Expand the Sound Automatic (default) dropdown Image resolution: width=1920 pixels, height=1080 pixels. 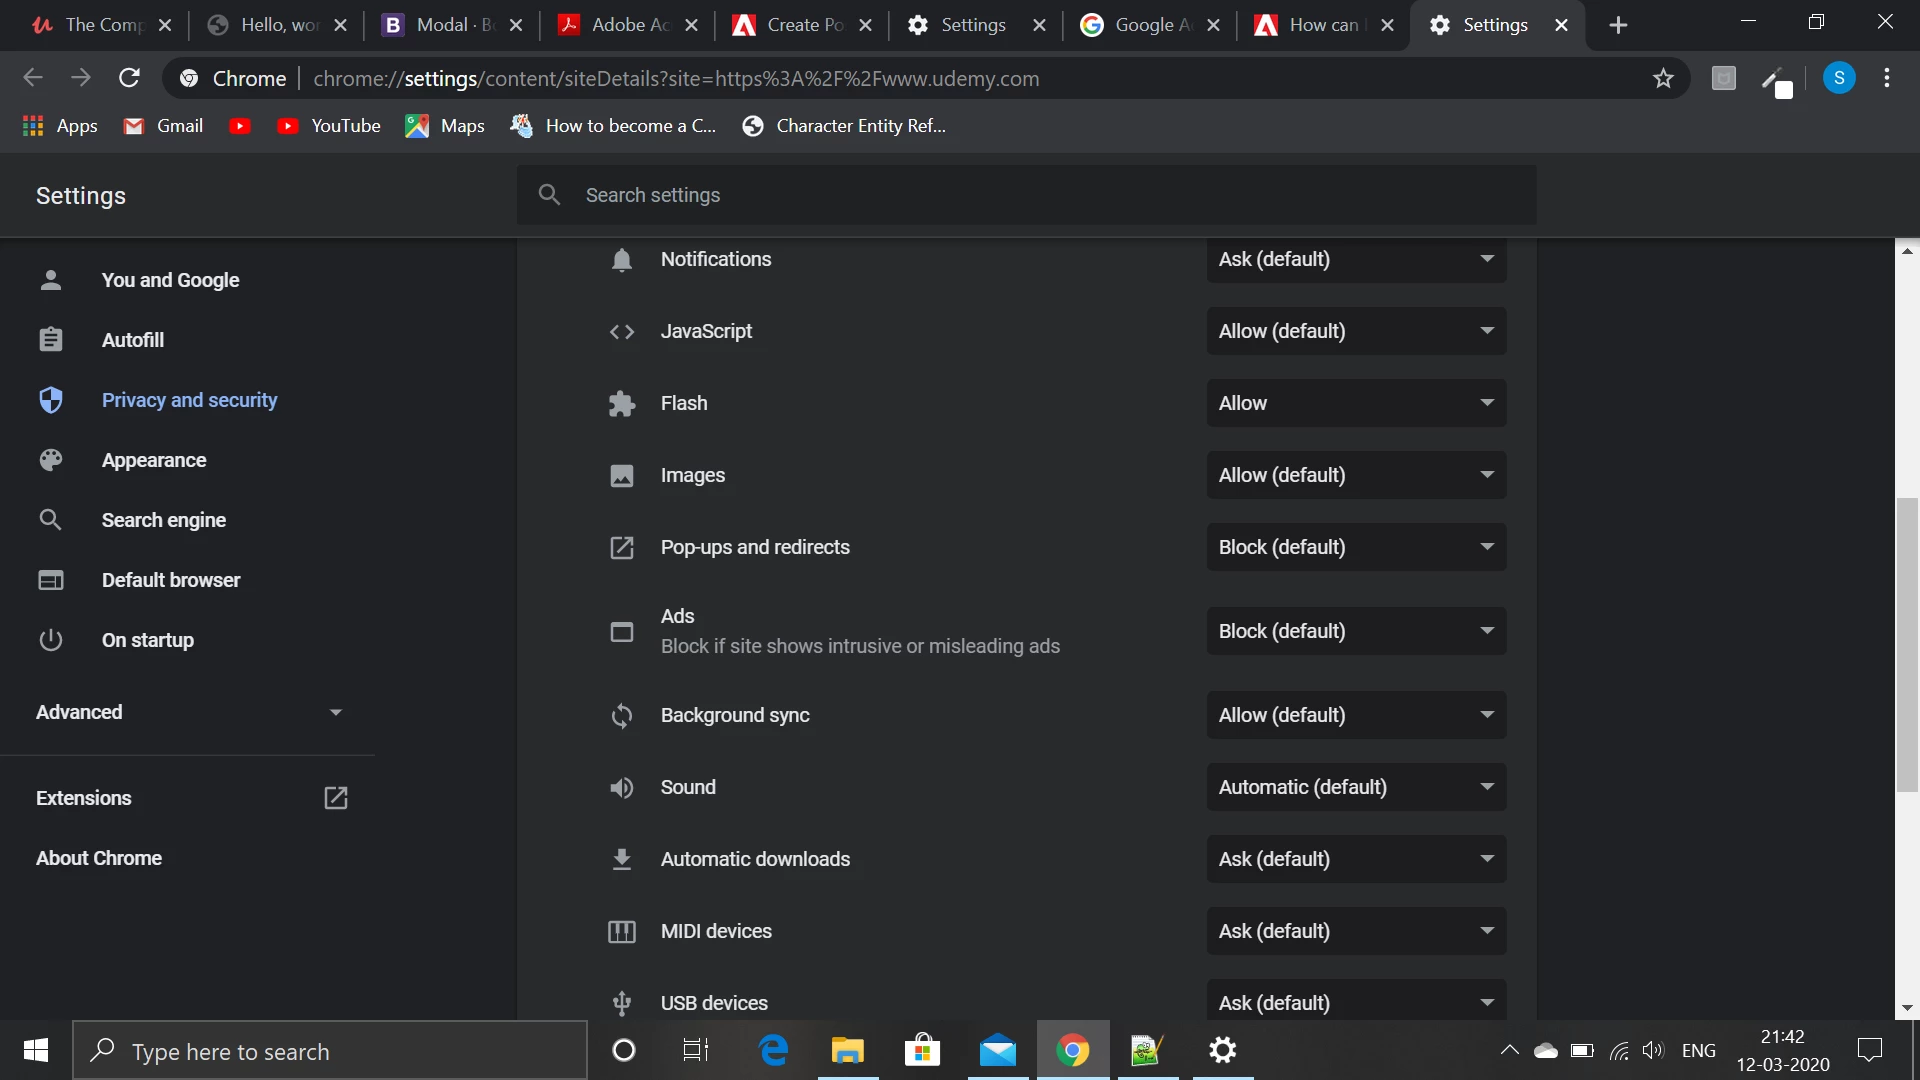point(1356,787)
